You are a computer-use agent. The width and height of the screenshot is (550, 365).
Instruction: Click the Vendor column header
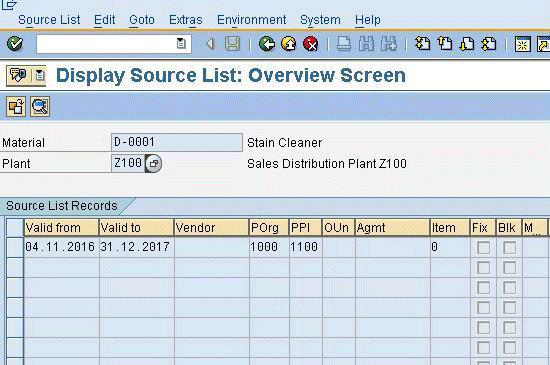[x=212, y=228]
